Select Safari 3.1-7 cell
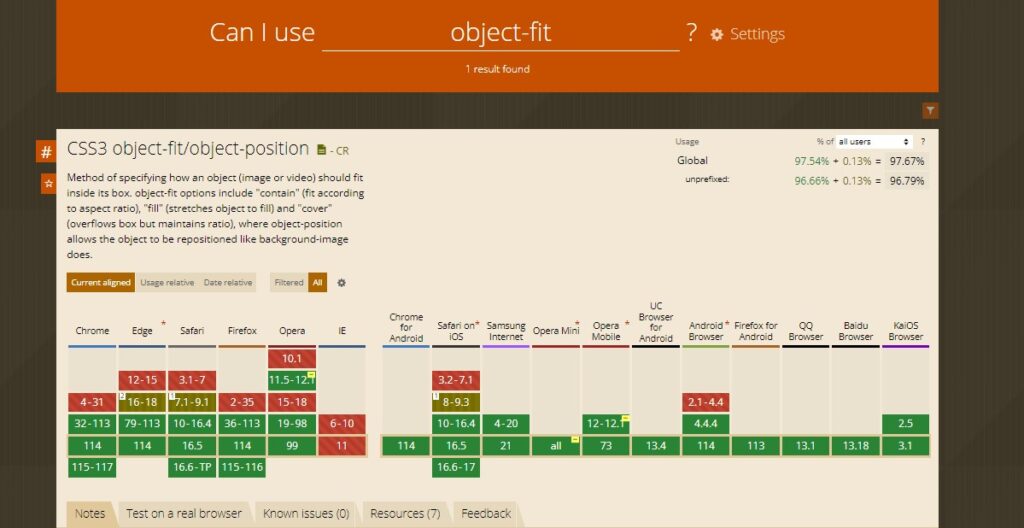Screen dimensions: 1024x528 pos(192,380)
